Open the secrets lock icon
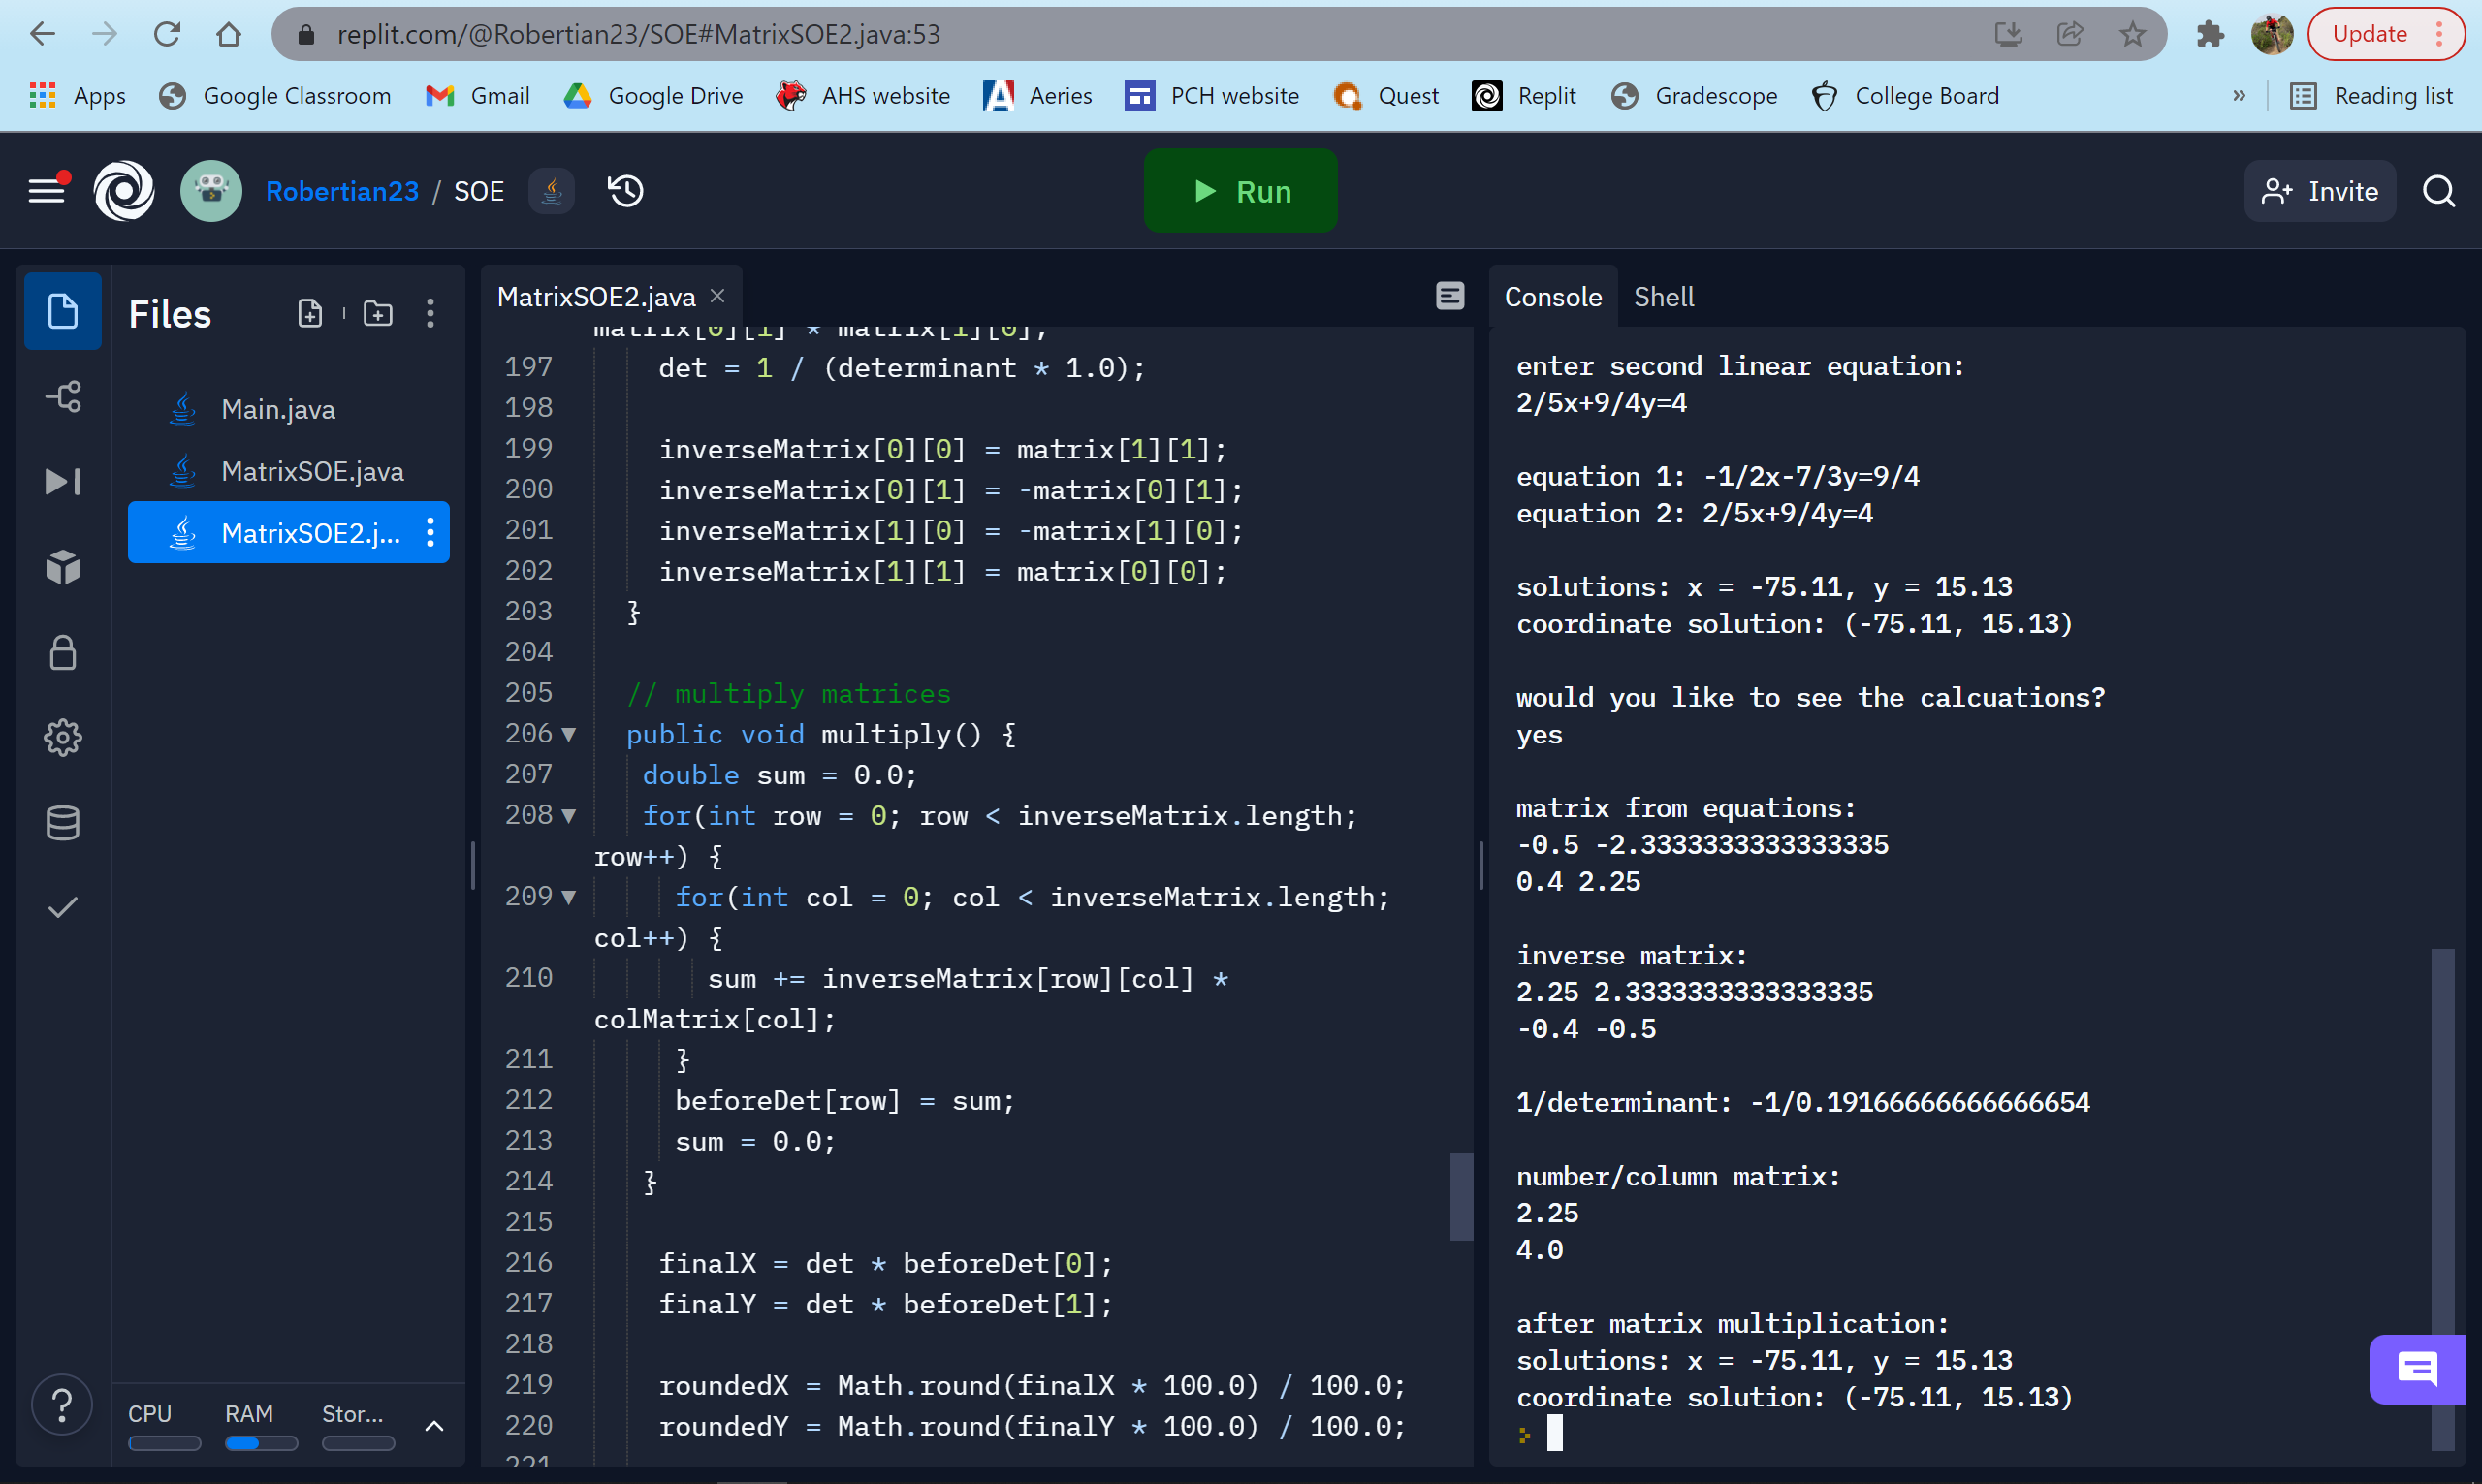The image size is (2482, 1484). point(62,653)
